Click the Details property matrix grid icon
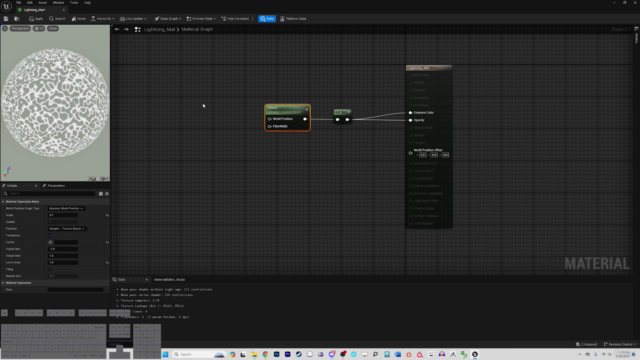Viewport: 640px width, 360px height. coord(101,193)
